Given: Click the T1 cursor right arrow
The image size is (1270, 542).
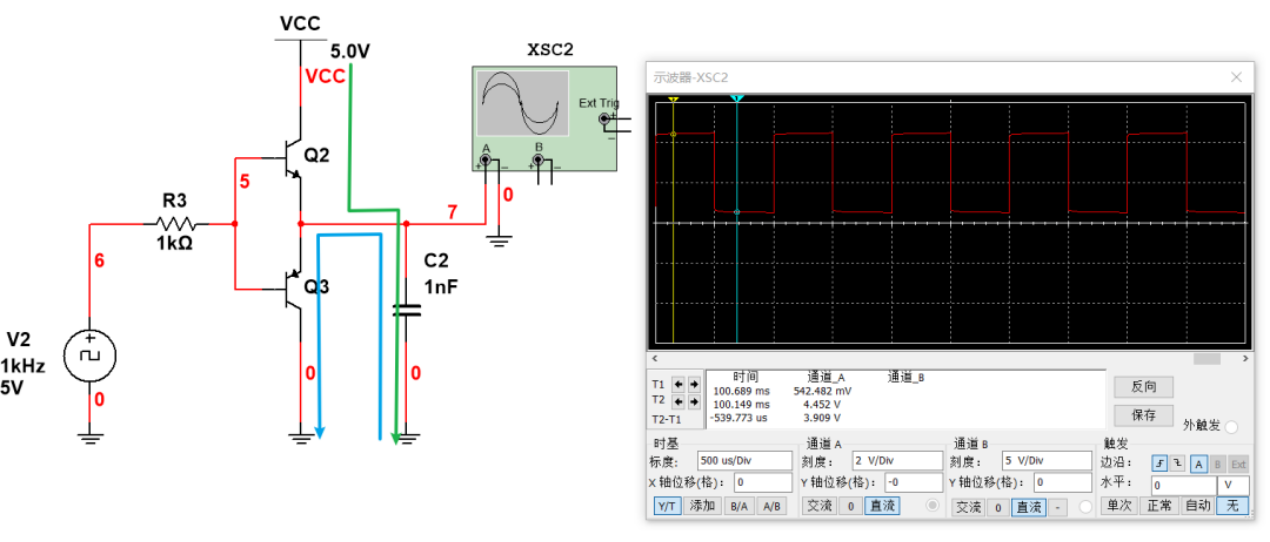Looking at the screenshot, I should point(693,384).
